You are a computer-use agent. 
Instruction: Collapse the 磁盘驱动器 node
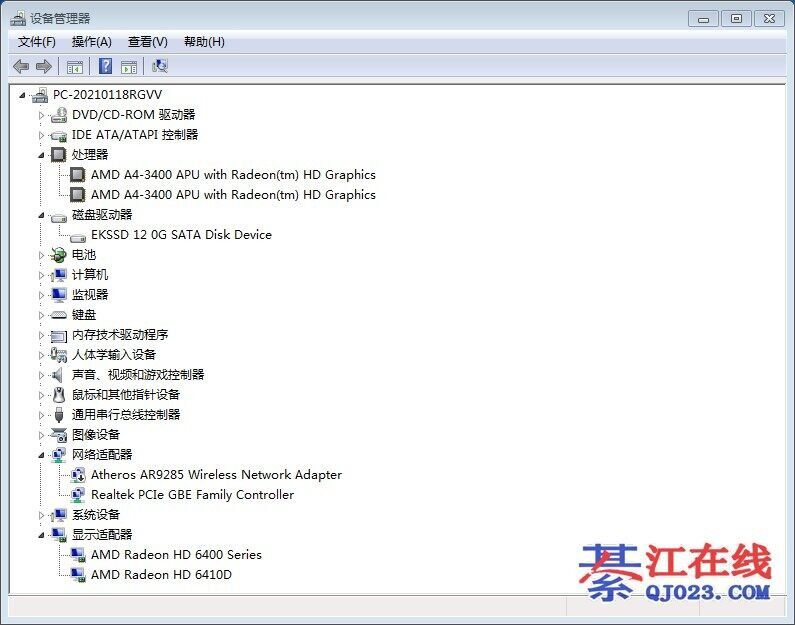[42, 215]
